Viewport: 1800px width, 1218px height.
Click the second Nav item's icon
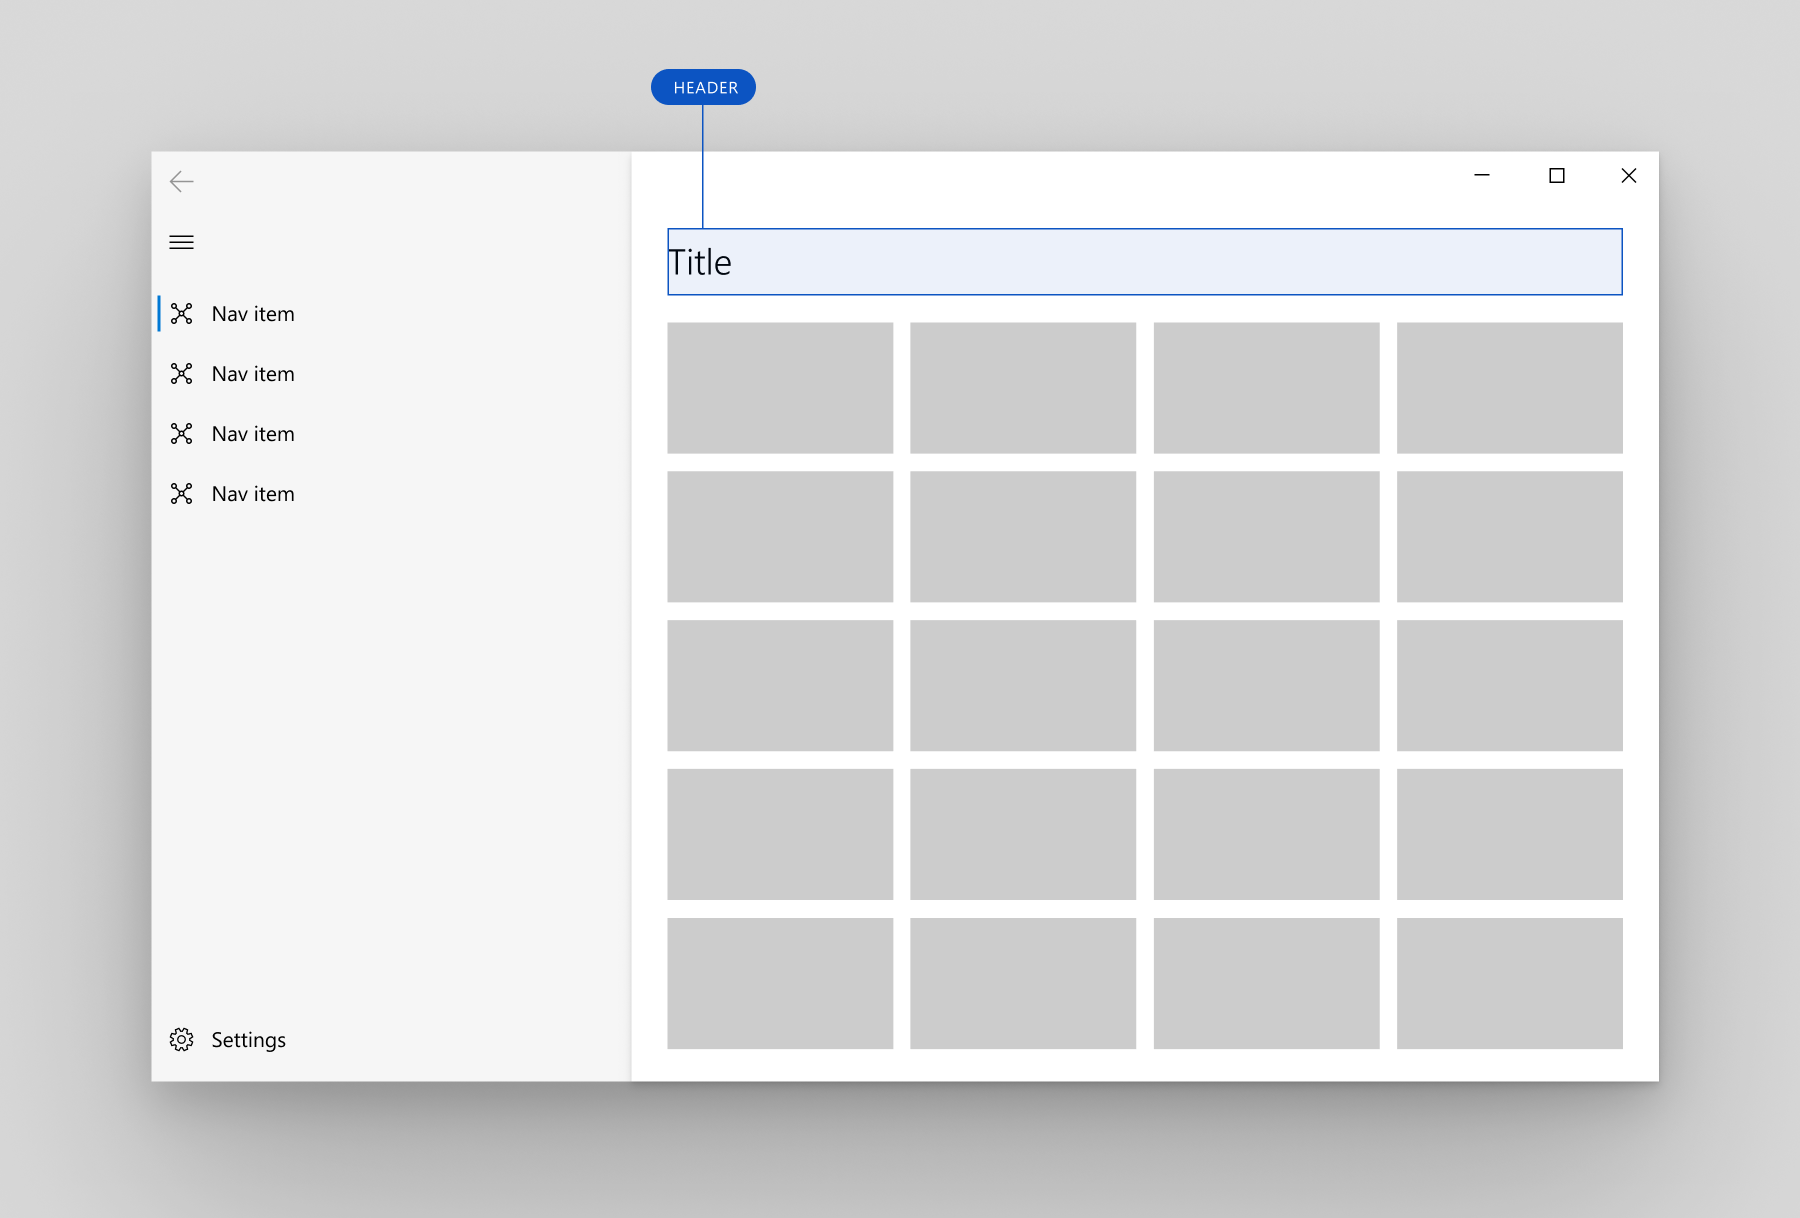point(182,373)
